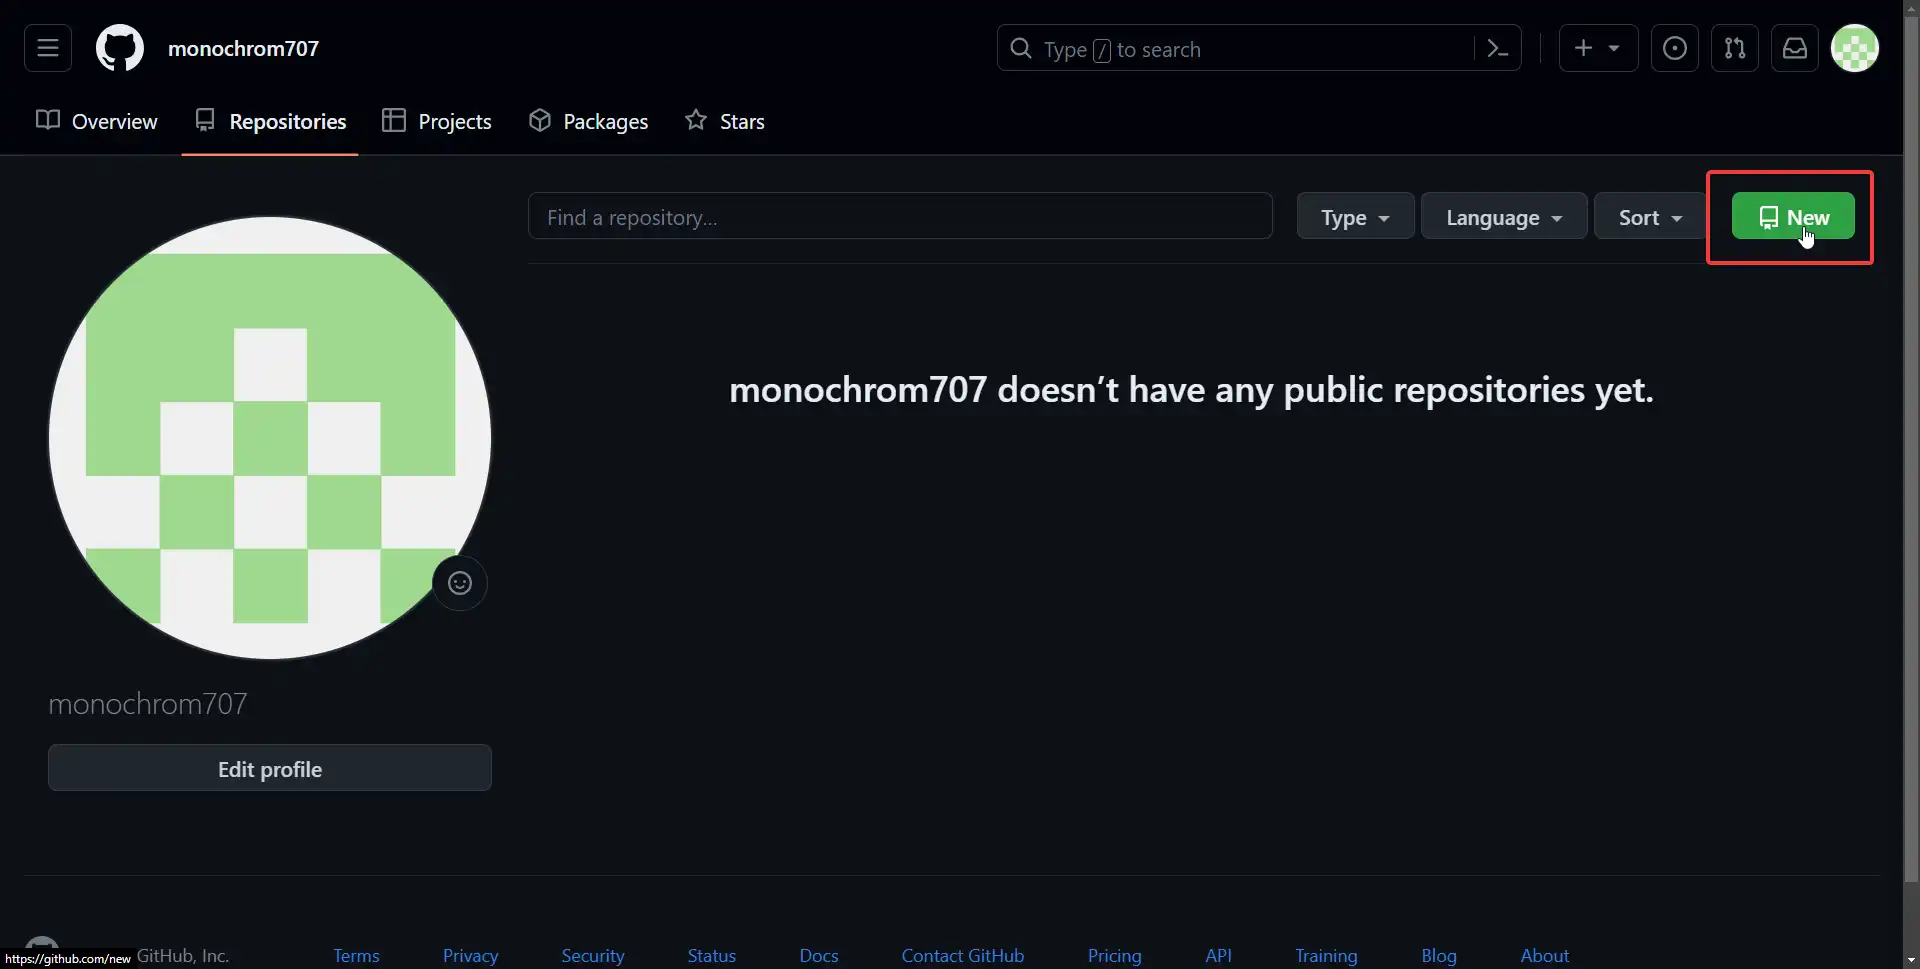Open the Terms footer link
The image size is (1920, 969).
click(356, 955)
